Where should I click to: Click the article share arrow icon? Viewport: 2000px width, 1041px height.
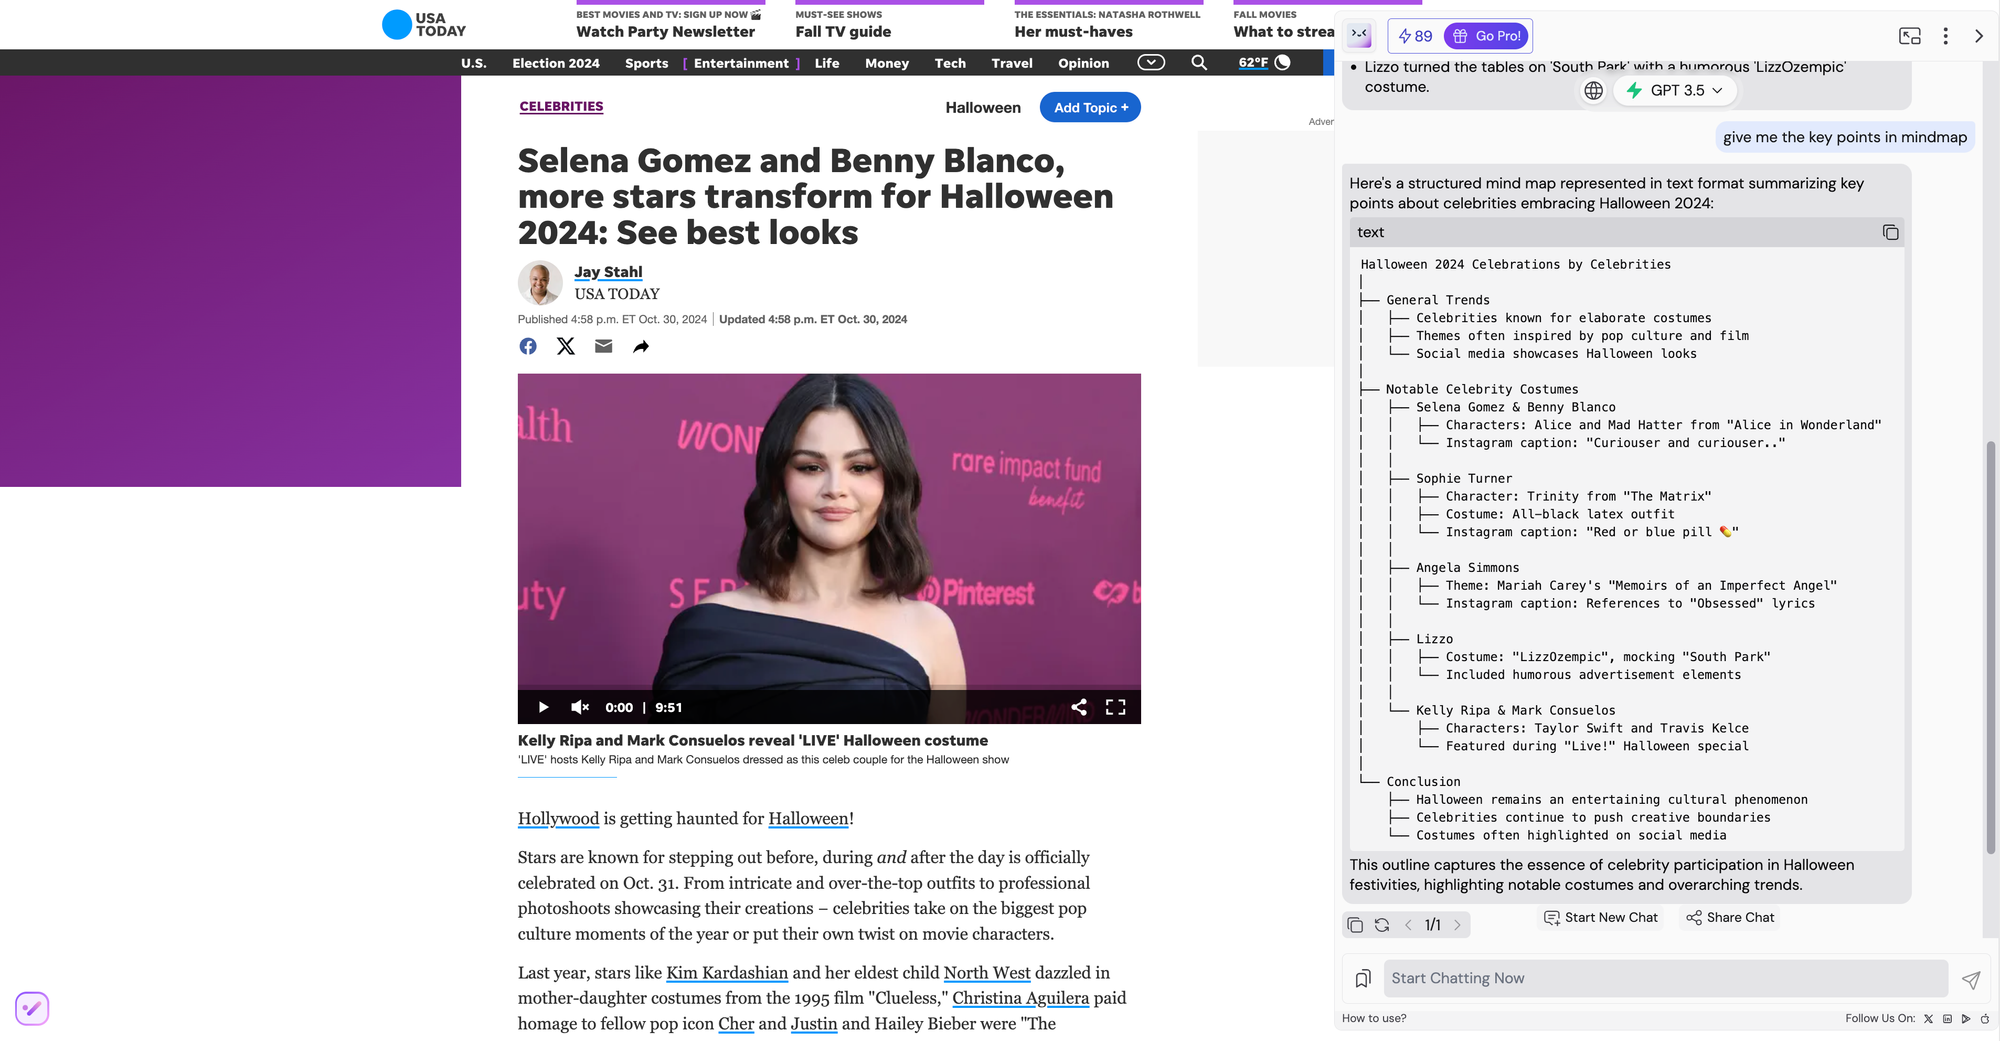(641, 346)
